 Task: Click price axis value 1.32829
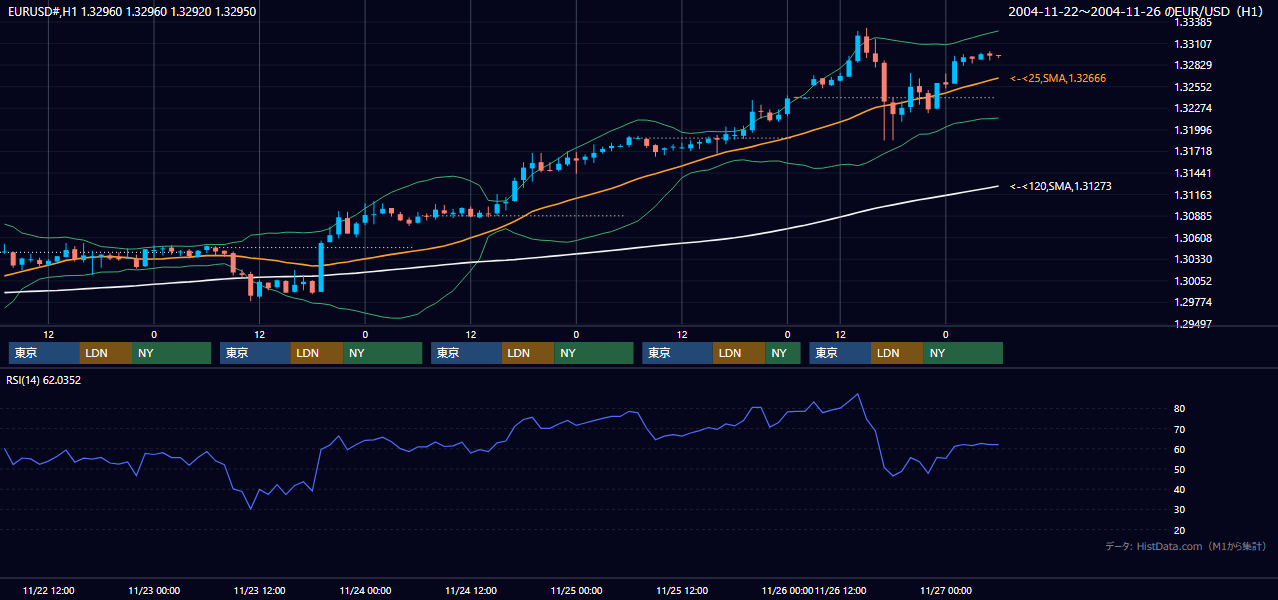coord(1193,66)
